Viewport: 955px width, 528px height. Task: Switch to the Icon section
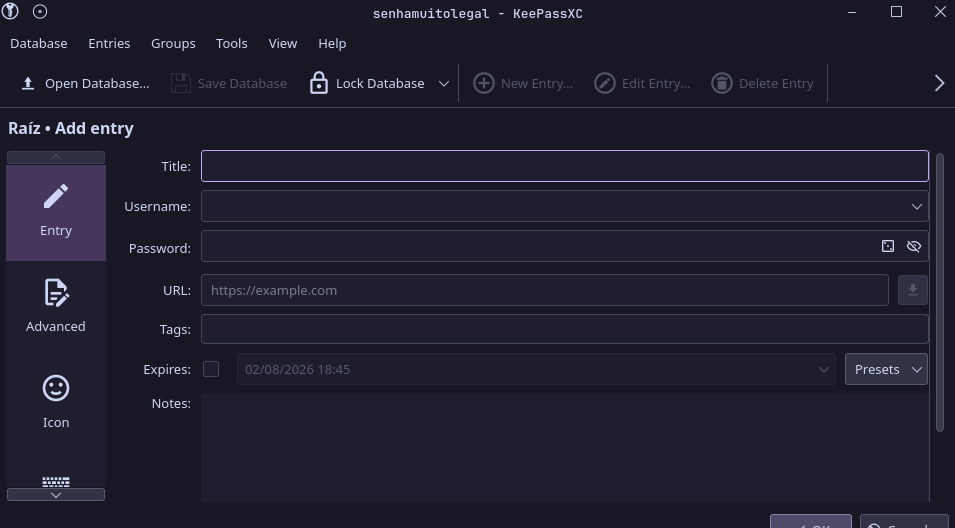click(x=56, y=402)
